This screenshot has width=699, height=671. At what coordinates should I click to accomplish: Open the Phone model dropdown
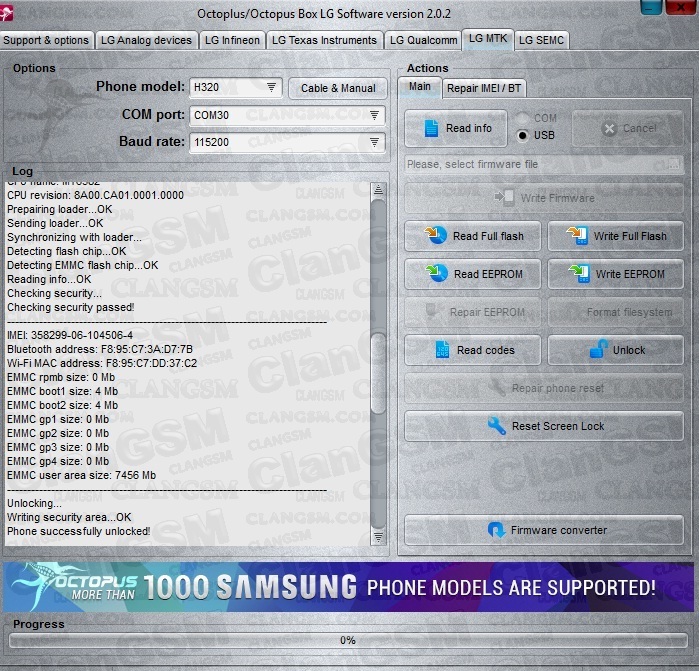point(271,87)
